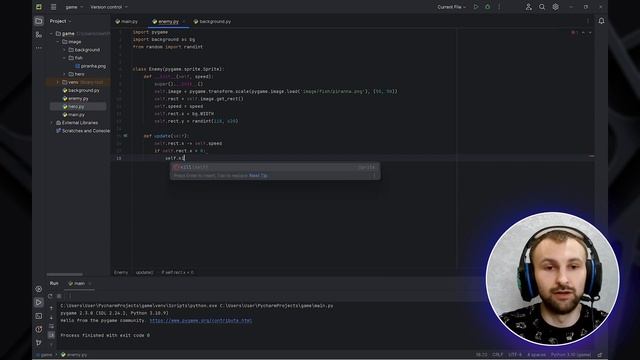Image resolution: width=640 pixels, height=360 pixels.
Task: Click the override gutter marker beside update
Action: click(125, 136)
